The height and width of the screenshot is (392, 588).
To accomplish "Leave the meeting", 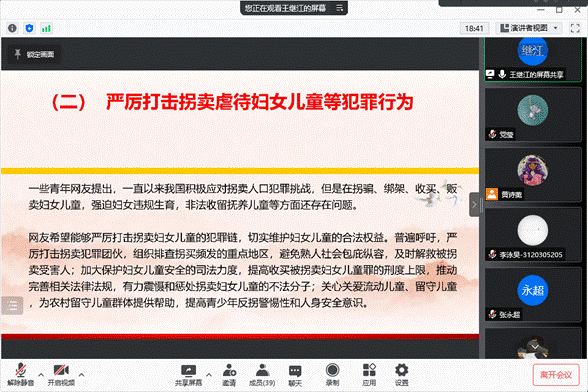I will pos(556,375).
